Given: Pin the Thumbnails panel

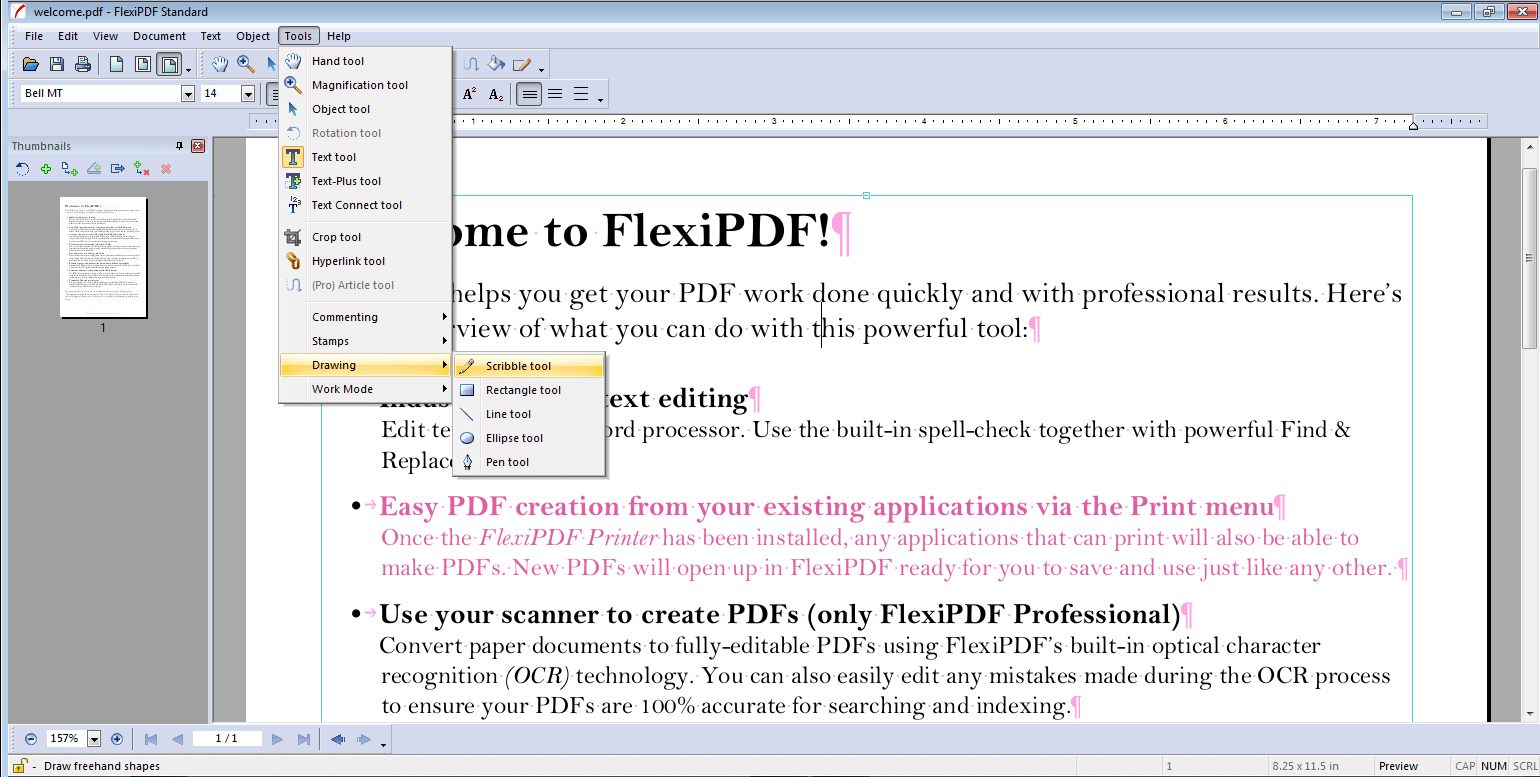Looking at the screenshot, I should point(180,146).
